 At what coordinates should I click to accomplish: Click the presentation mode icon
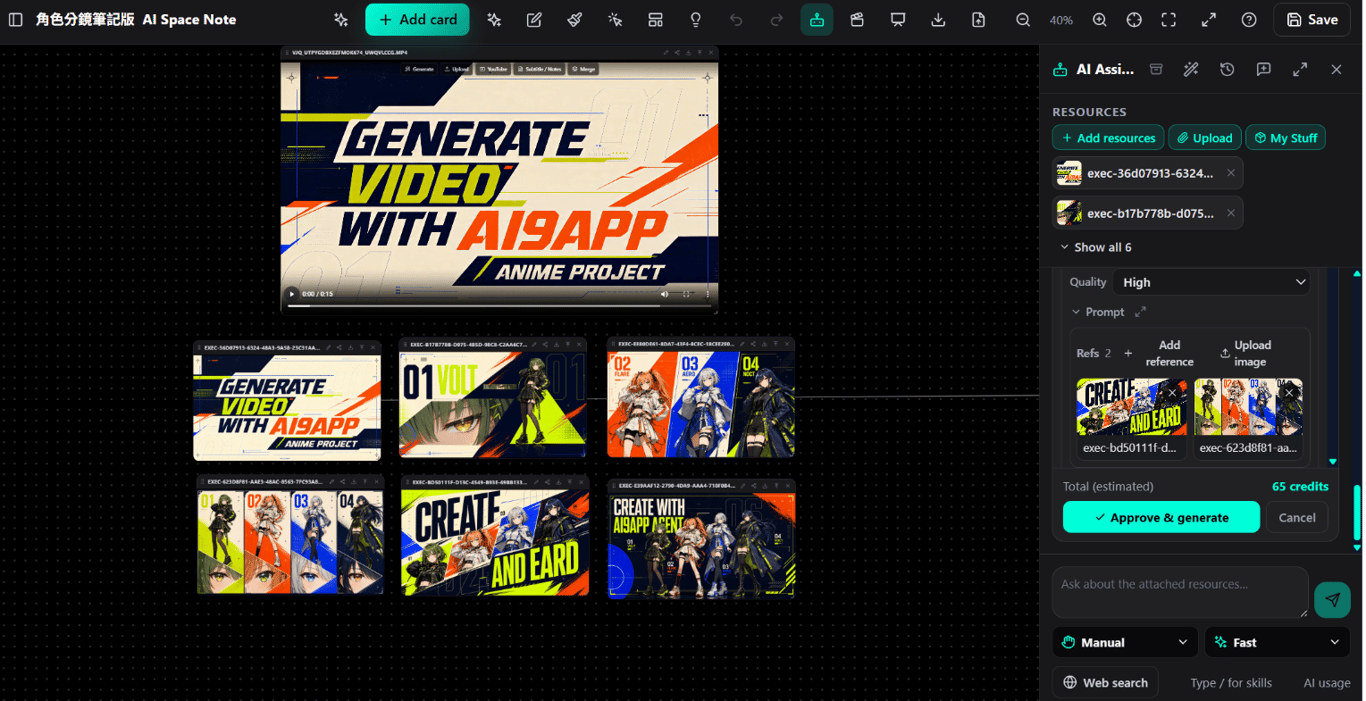tap(898, 20)
